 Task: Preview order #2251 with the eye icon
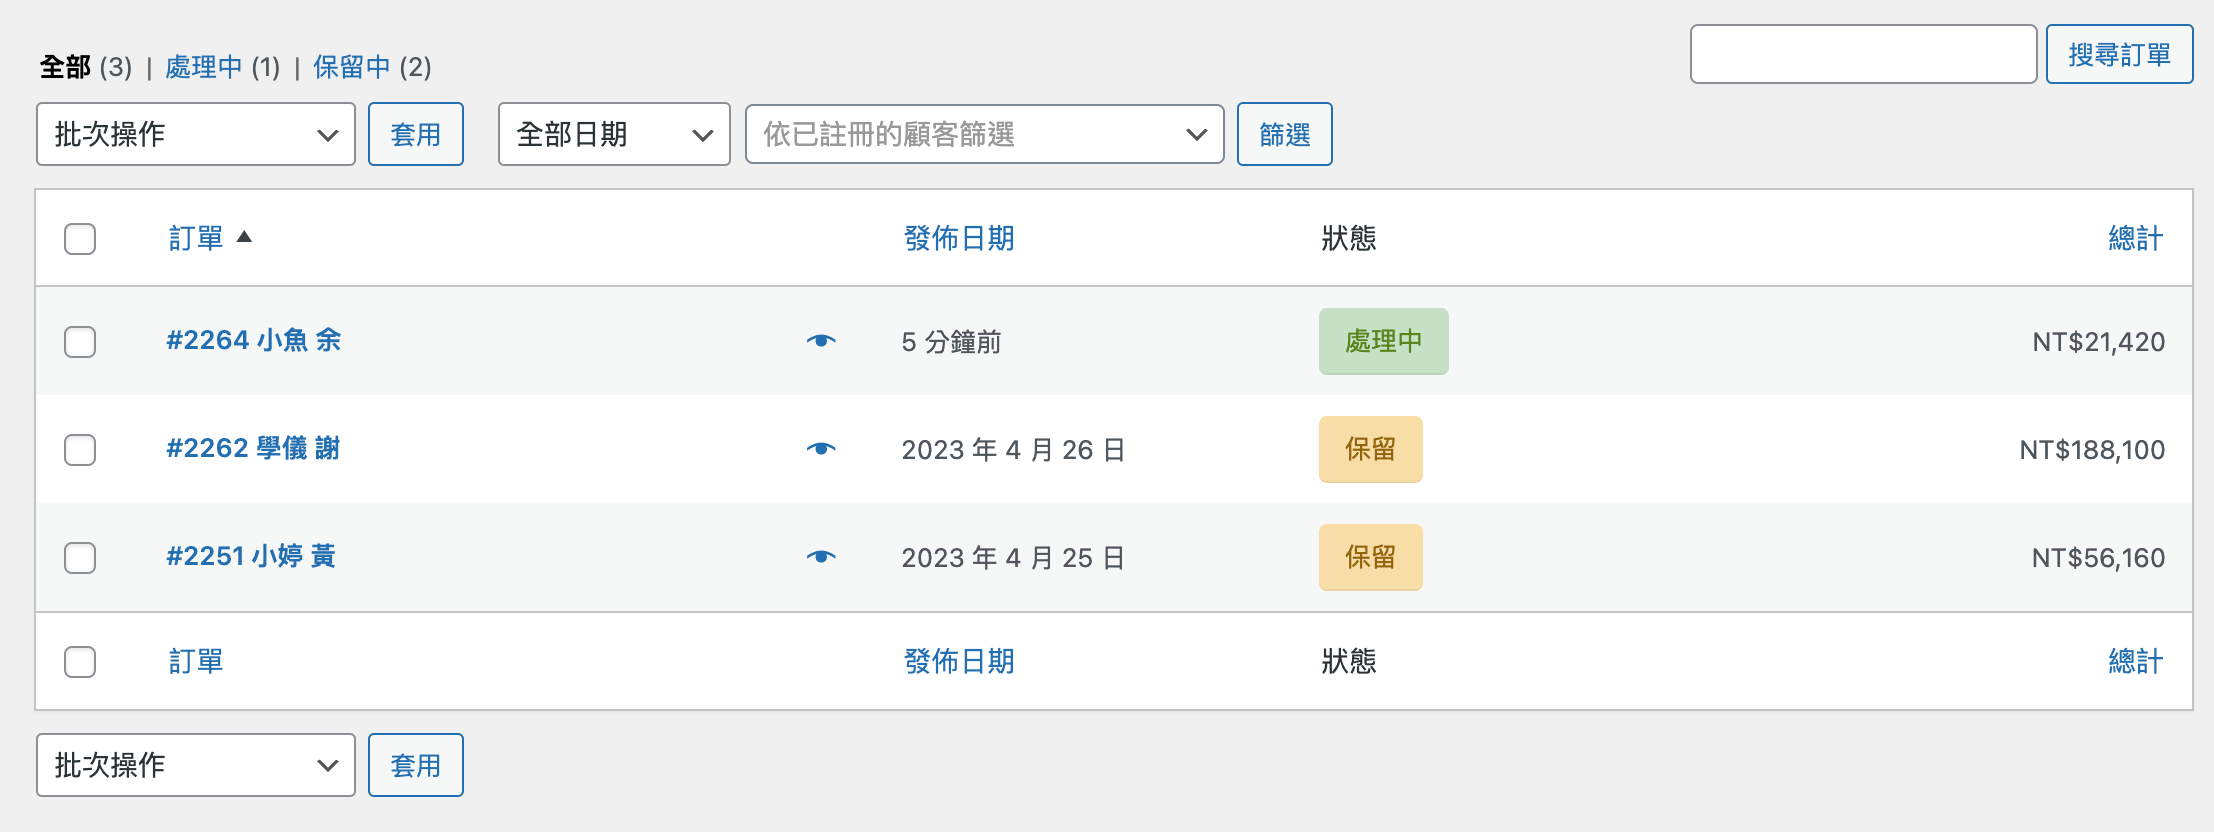(x=821, y=557)
